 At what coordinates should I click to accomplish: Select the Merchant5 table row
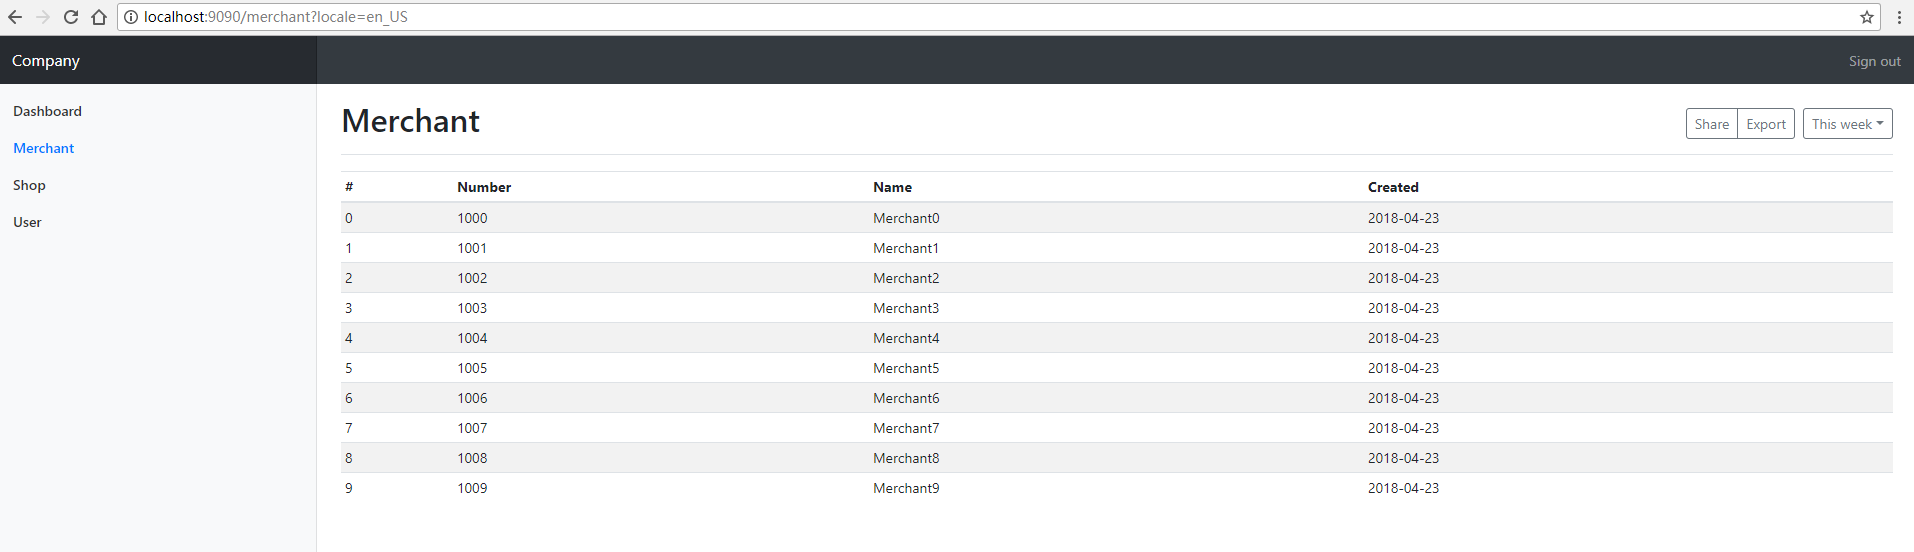coord(906,368)
